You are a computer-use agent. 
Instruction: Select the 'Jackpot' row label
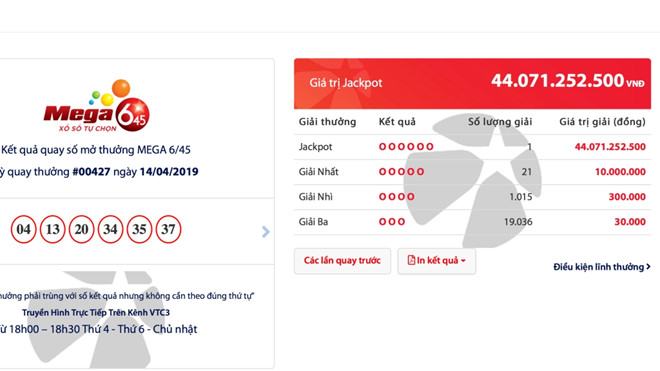pos(315,147)
